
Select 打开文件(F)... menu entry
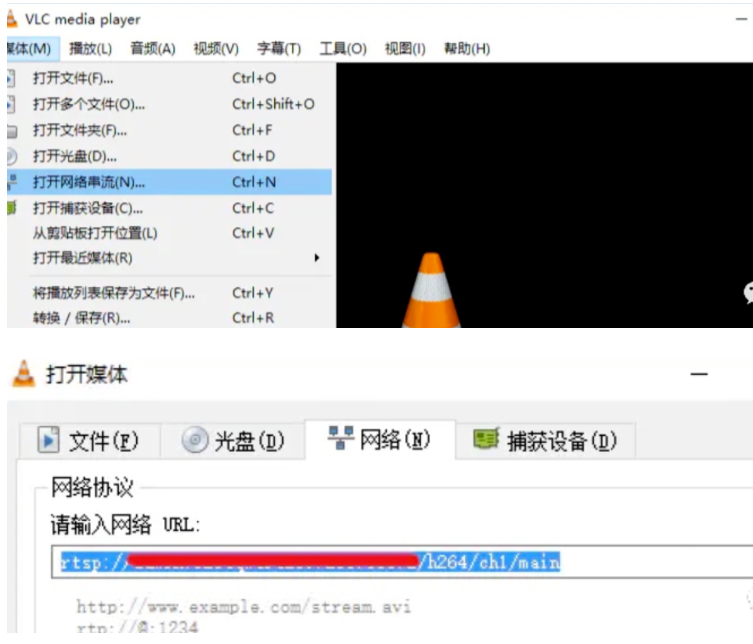point(73,78)
